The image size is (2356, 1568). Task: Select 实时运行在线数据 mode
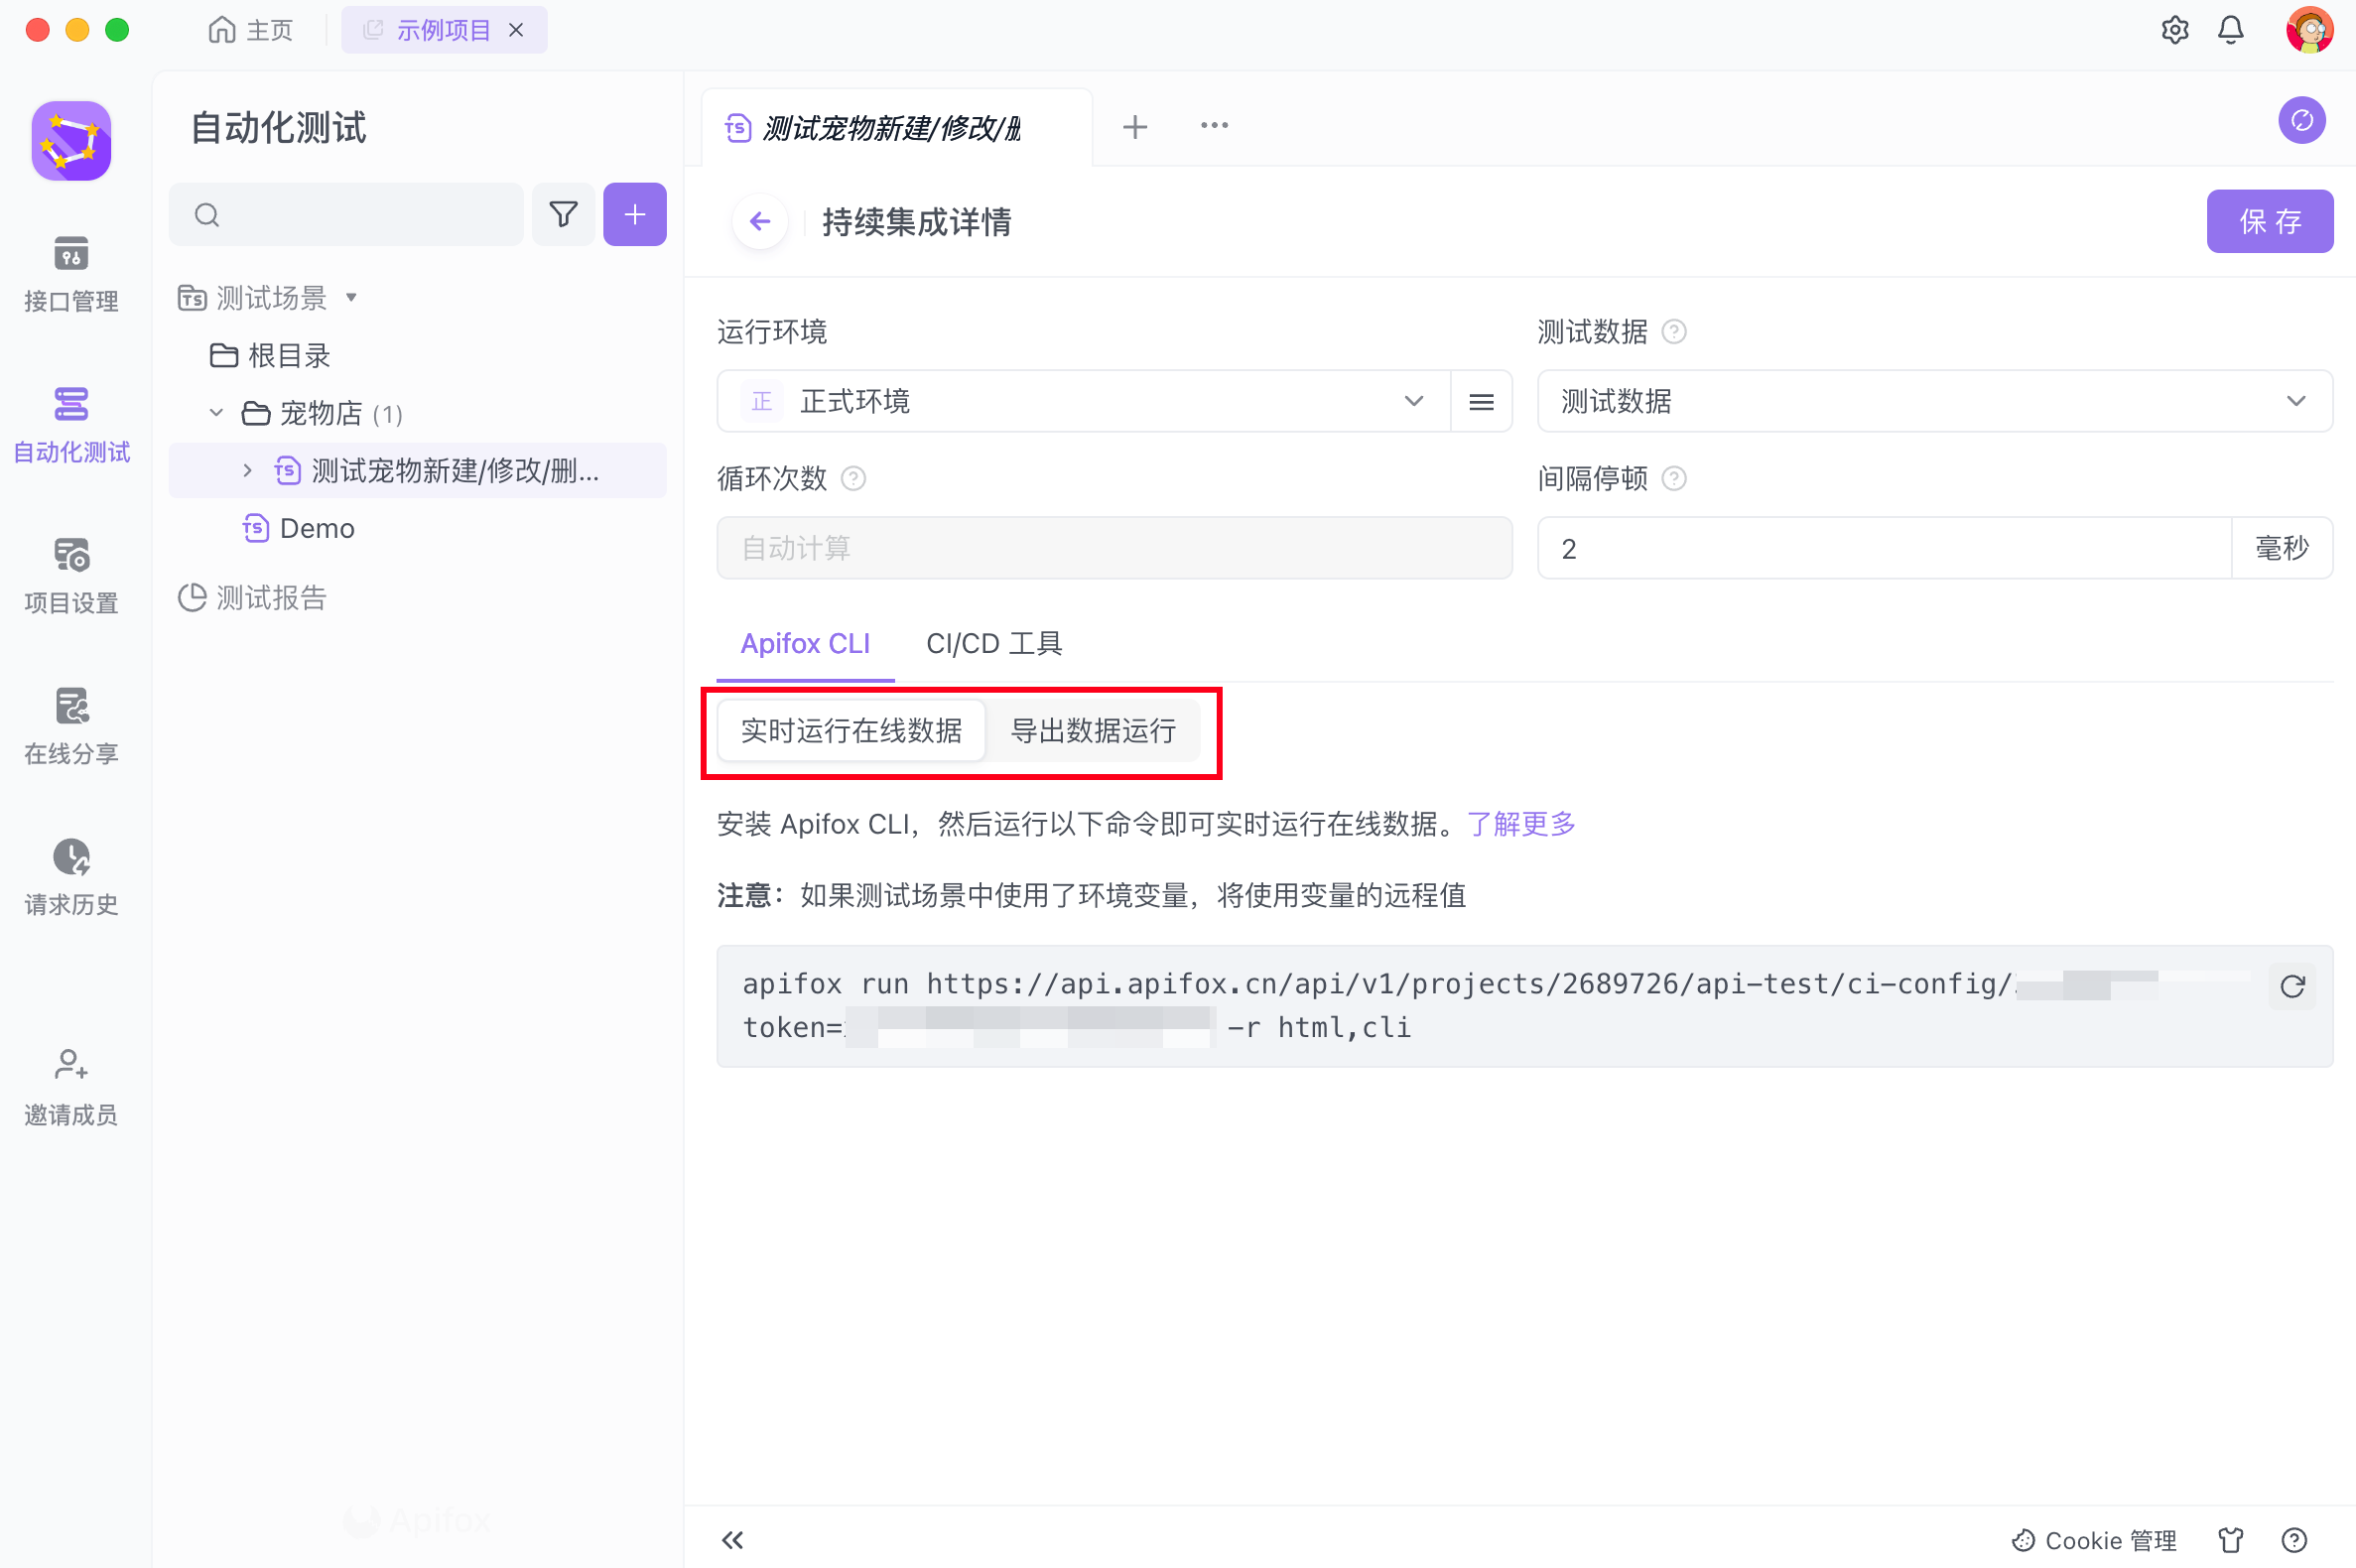click(x=851, y=731)
